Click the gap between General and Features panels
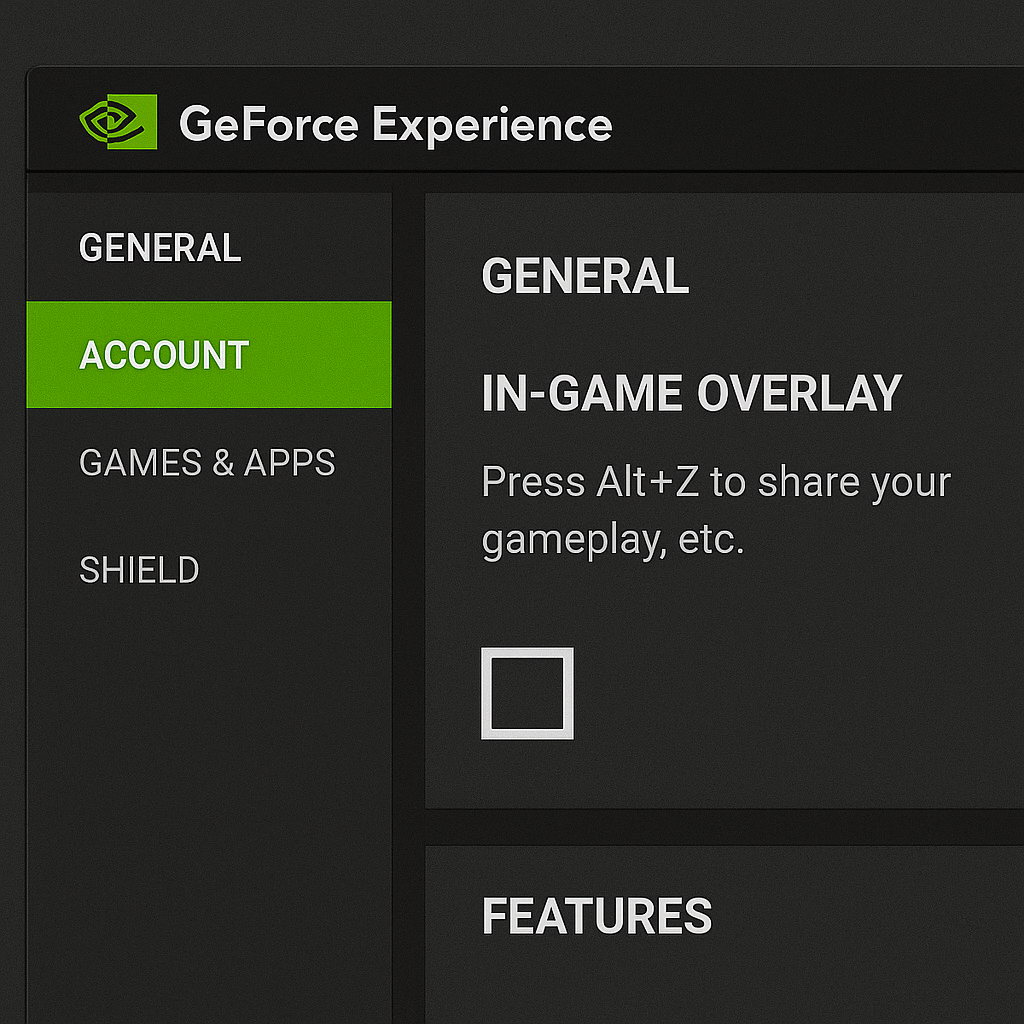The width and height of the screenshot is (1024, 1024). 720,827
